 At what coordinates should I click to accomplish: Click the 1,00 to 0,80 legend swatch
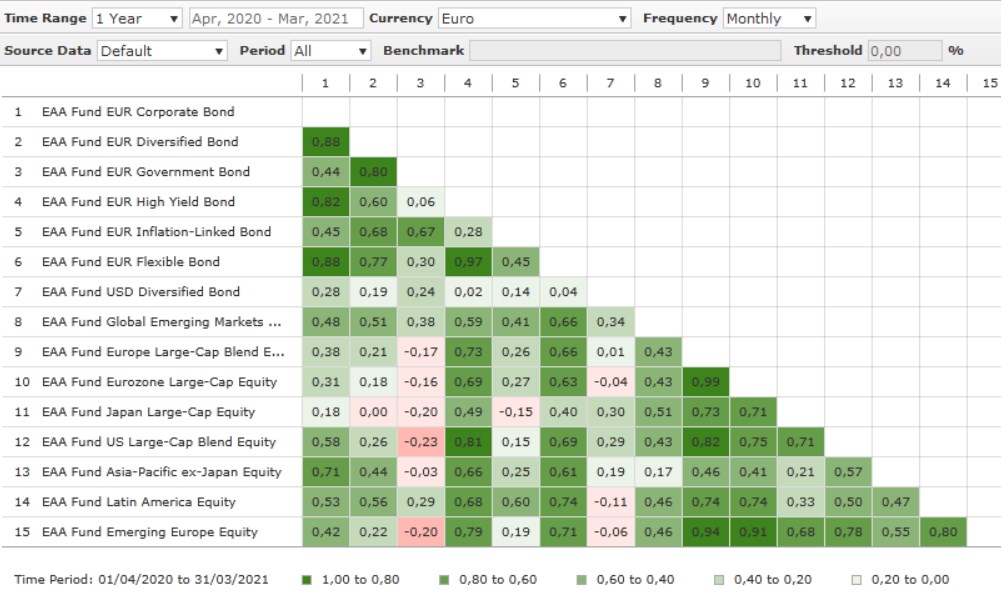tap(306, 579)
